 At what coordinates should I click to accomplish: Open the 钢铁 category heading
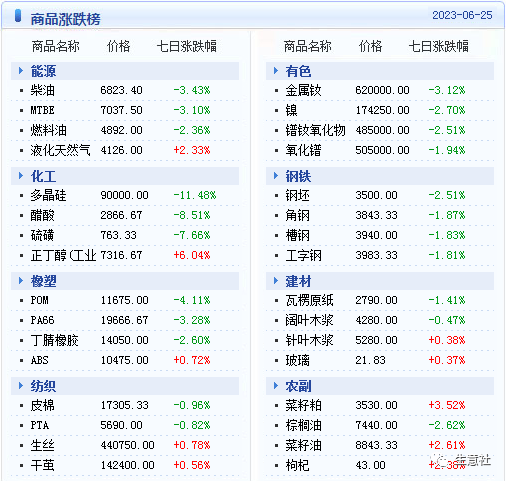click(298, 176)
